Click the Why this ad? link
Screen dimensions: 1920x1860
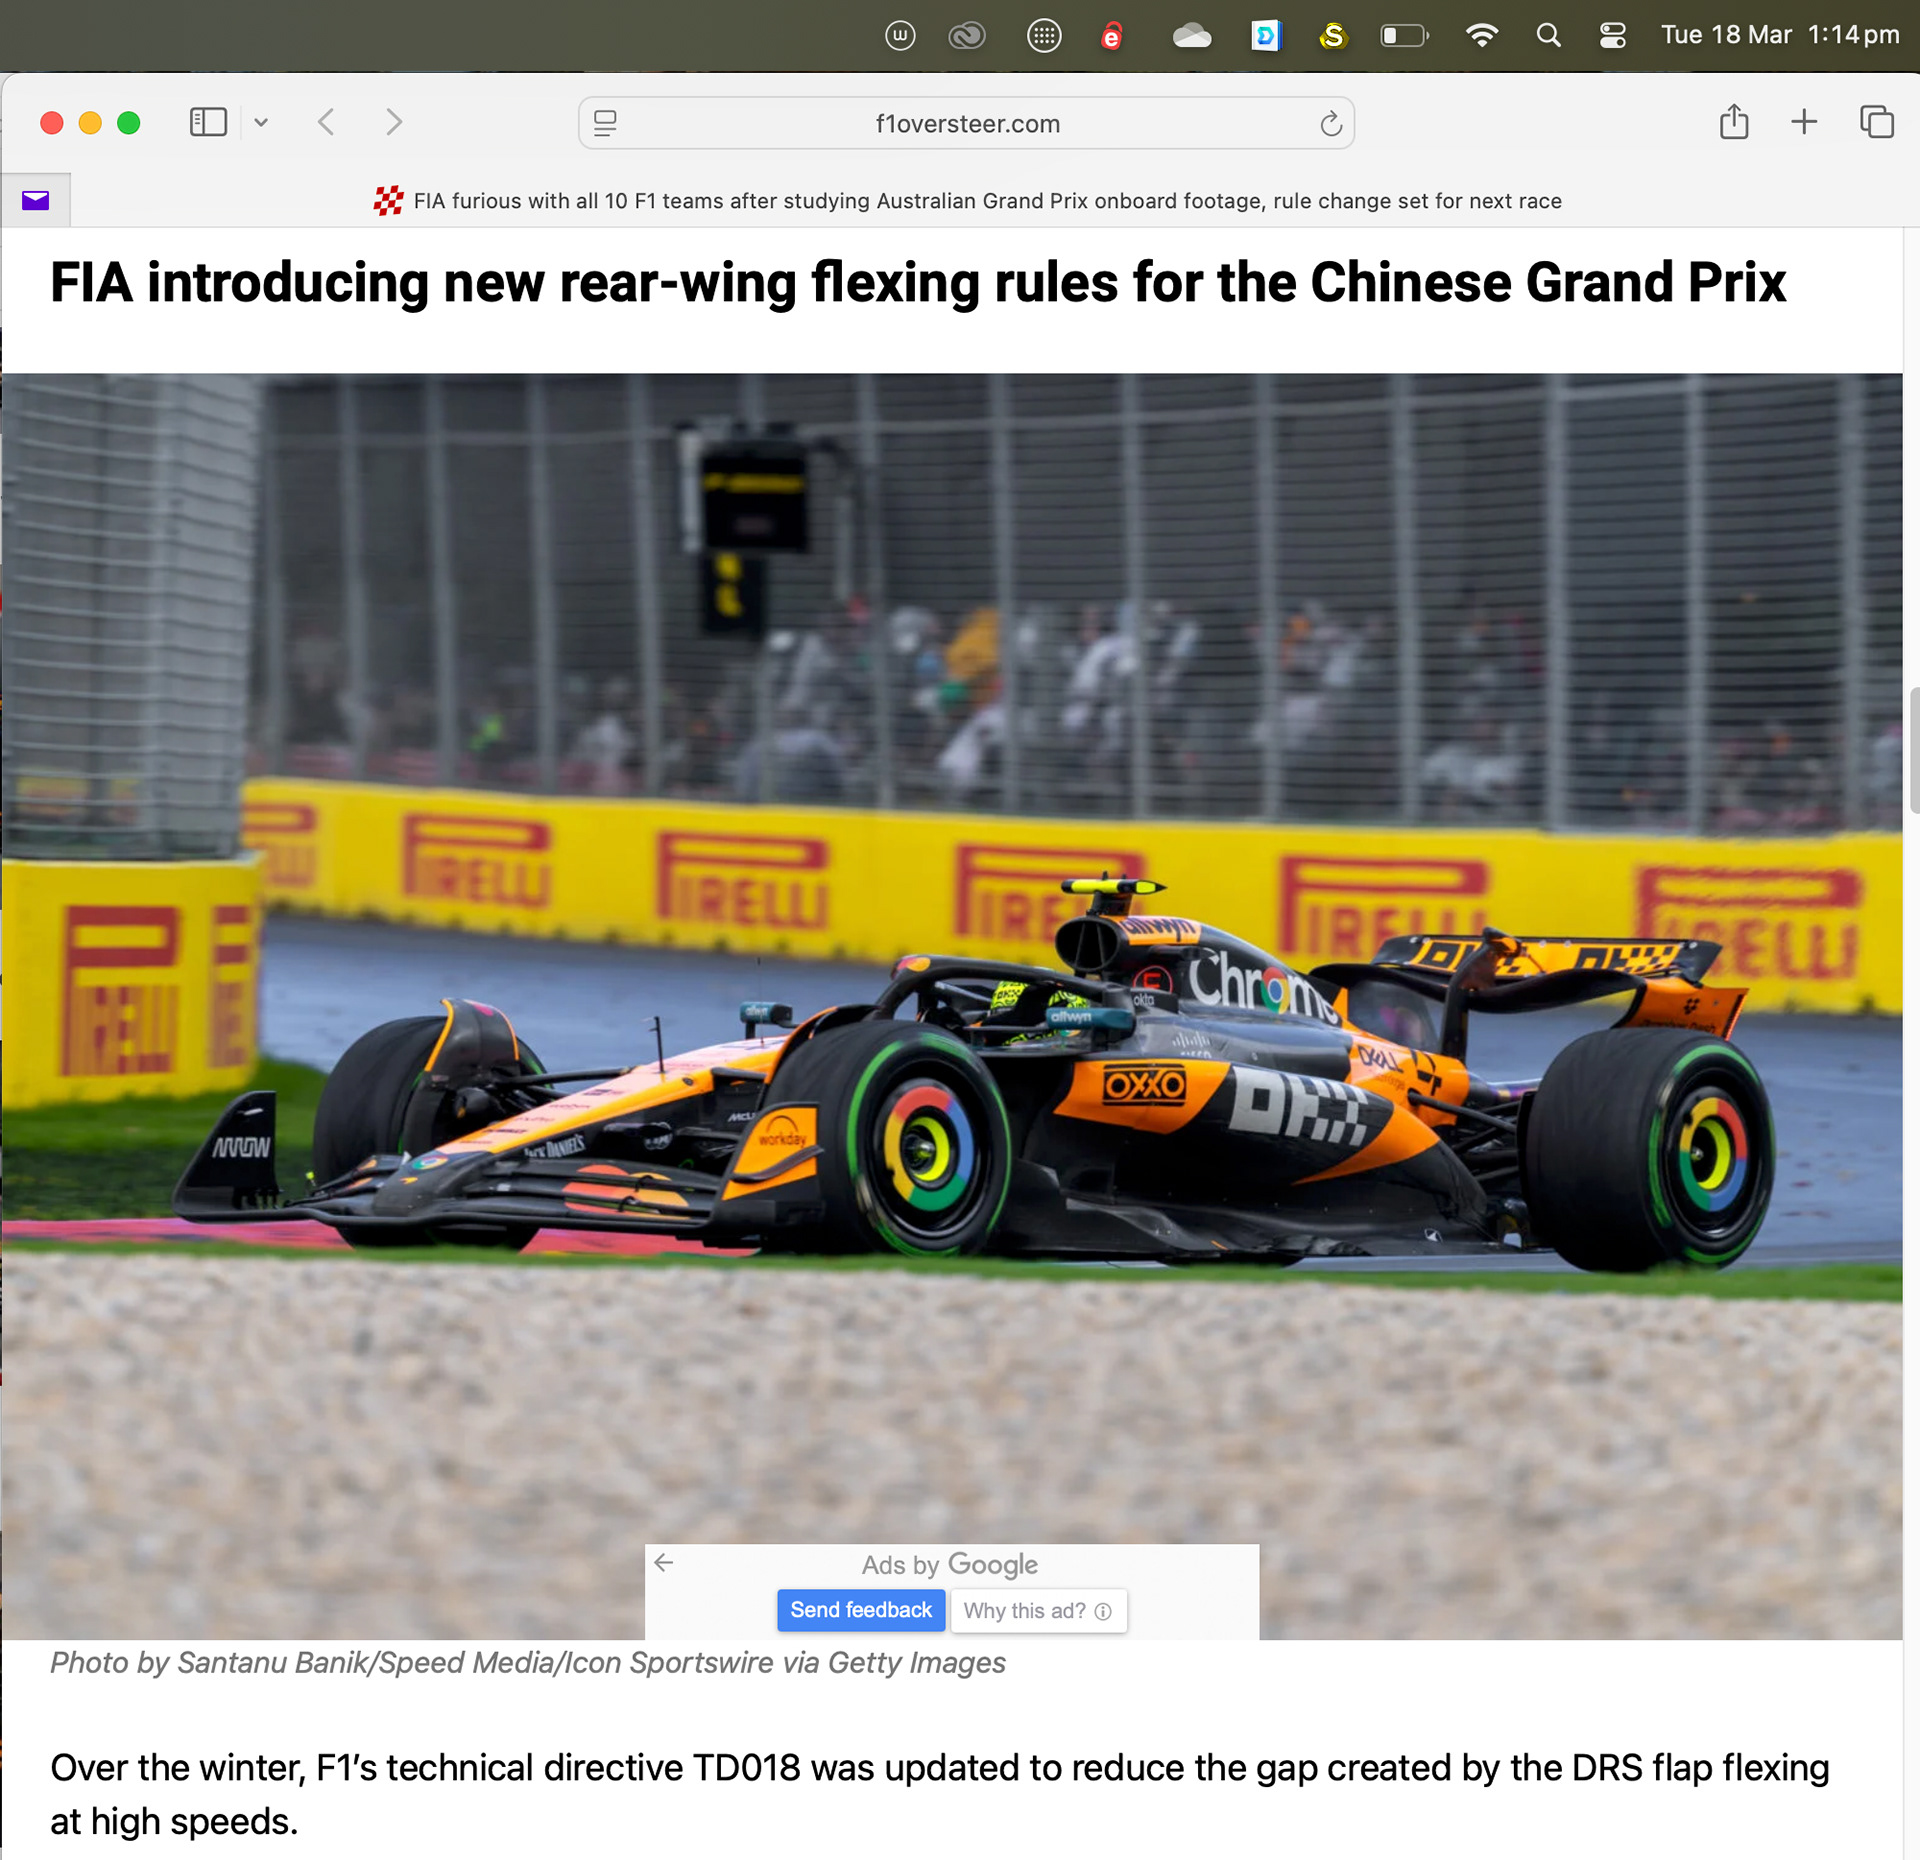coord(1038,1611)
